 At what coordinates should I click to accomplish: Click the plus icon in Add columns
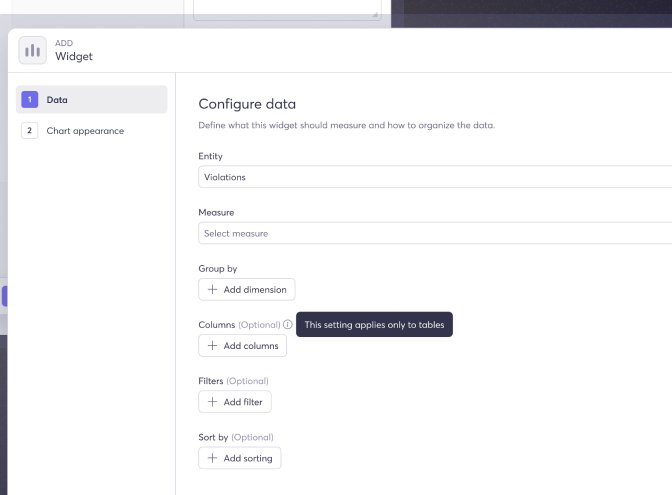[x=212, y=345]
